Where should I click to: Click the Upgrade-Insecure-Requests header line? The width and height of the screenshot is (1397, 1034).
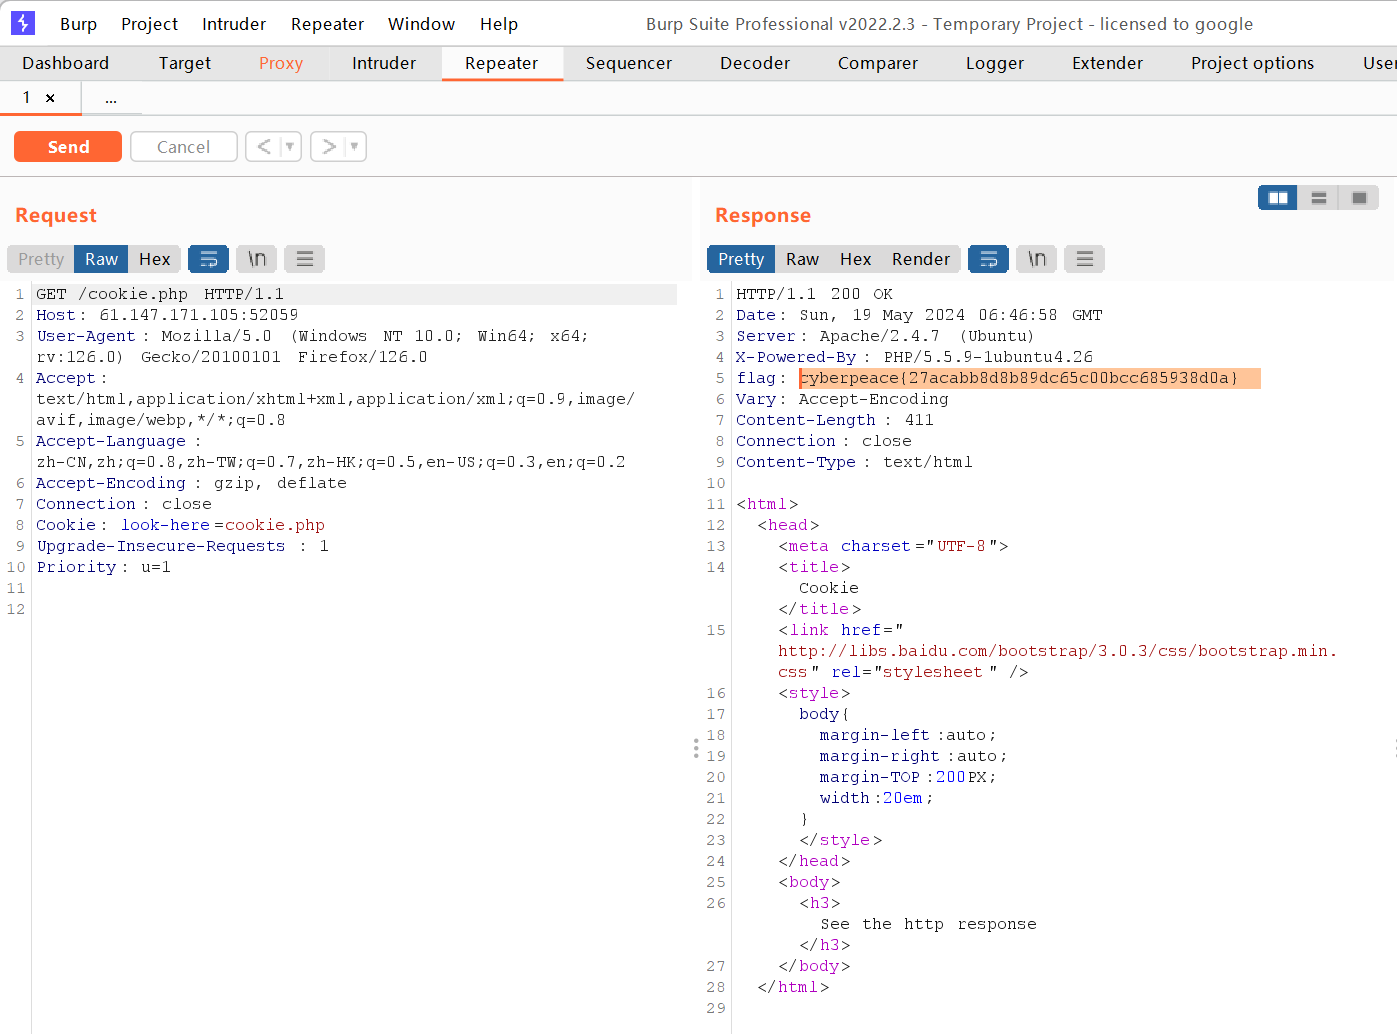click(183, 546)
